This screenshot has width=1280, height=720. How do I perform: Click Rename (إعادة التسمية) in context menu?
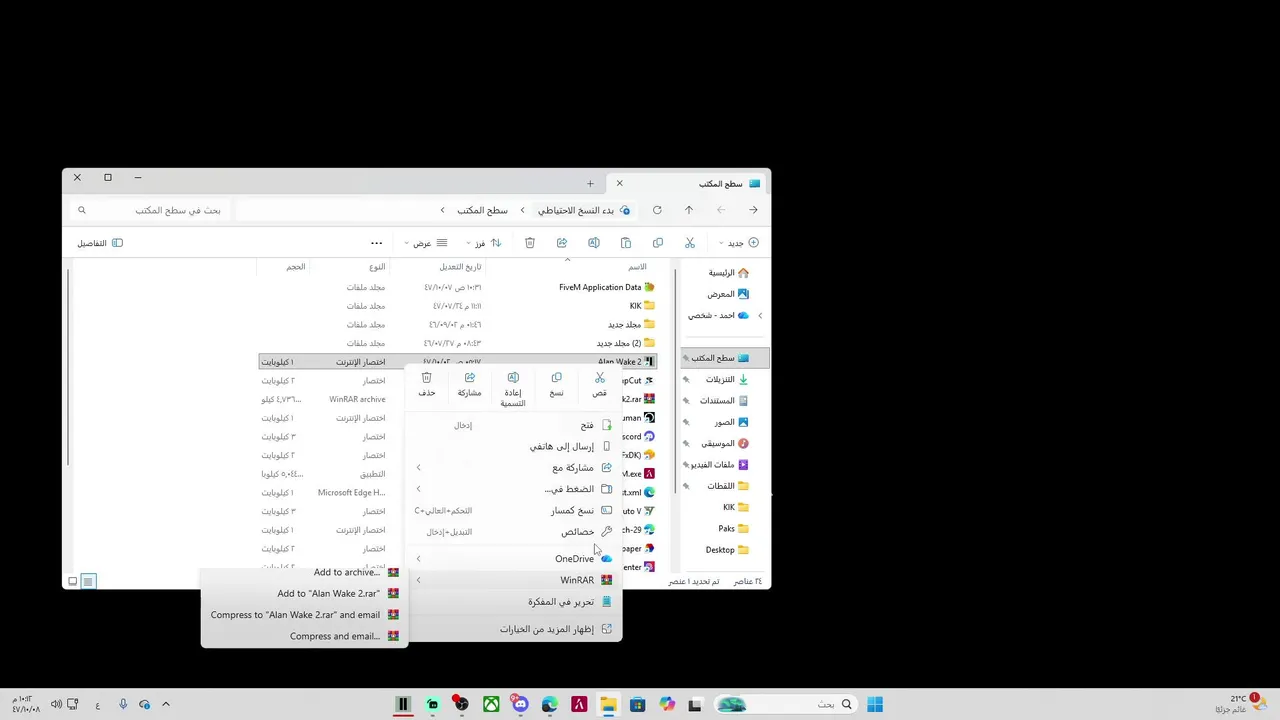pos(513,389)
